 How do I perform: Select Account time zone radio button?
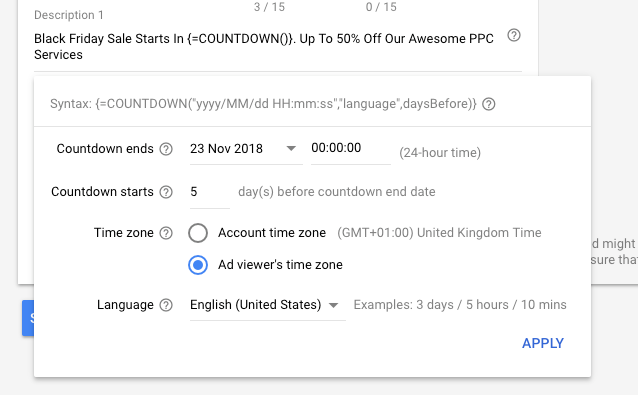coord(198,233)
